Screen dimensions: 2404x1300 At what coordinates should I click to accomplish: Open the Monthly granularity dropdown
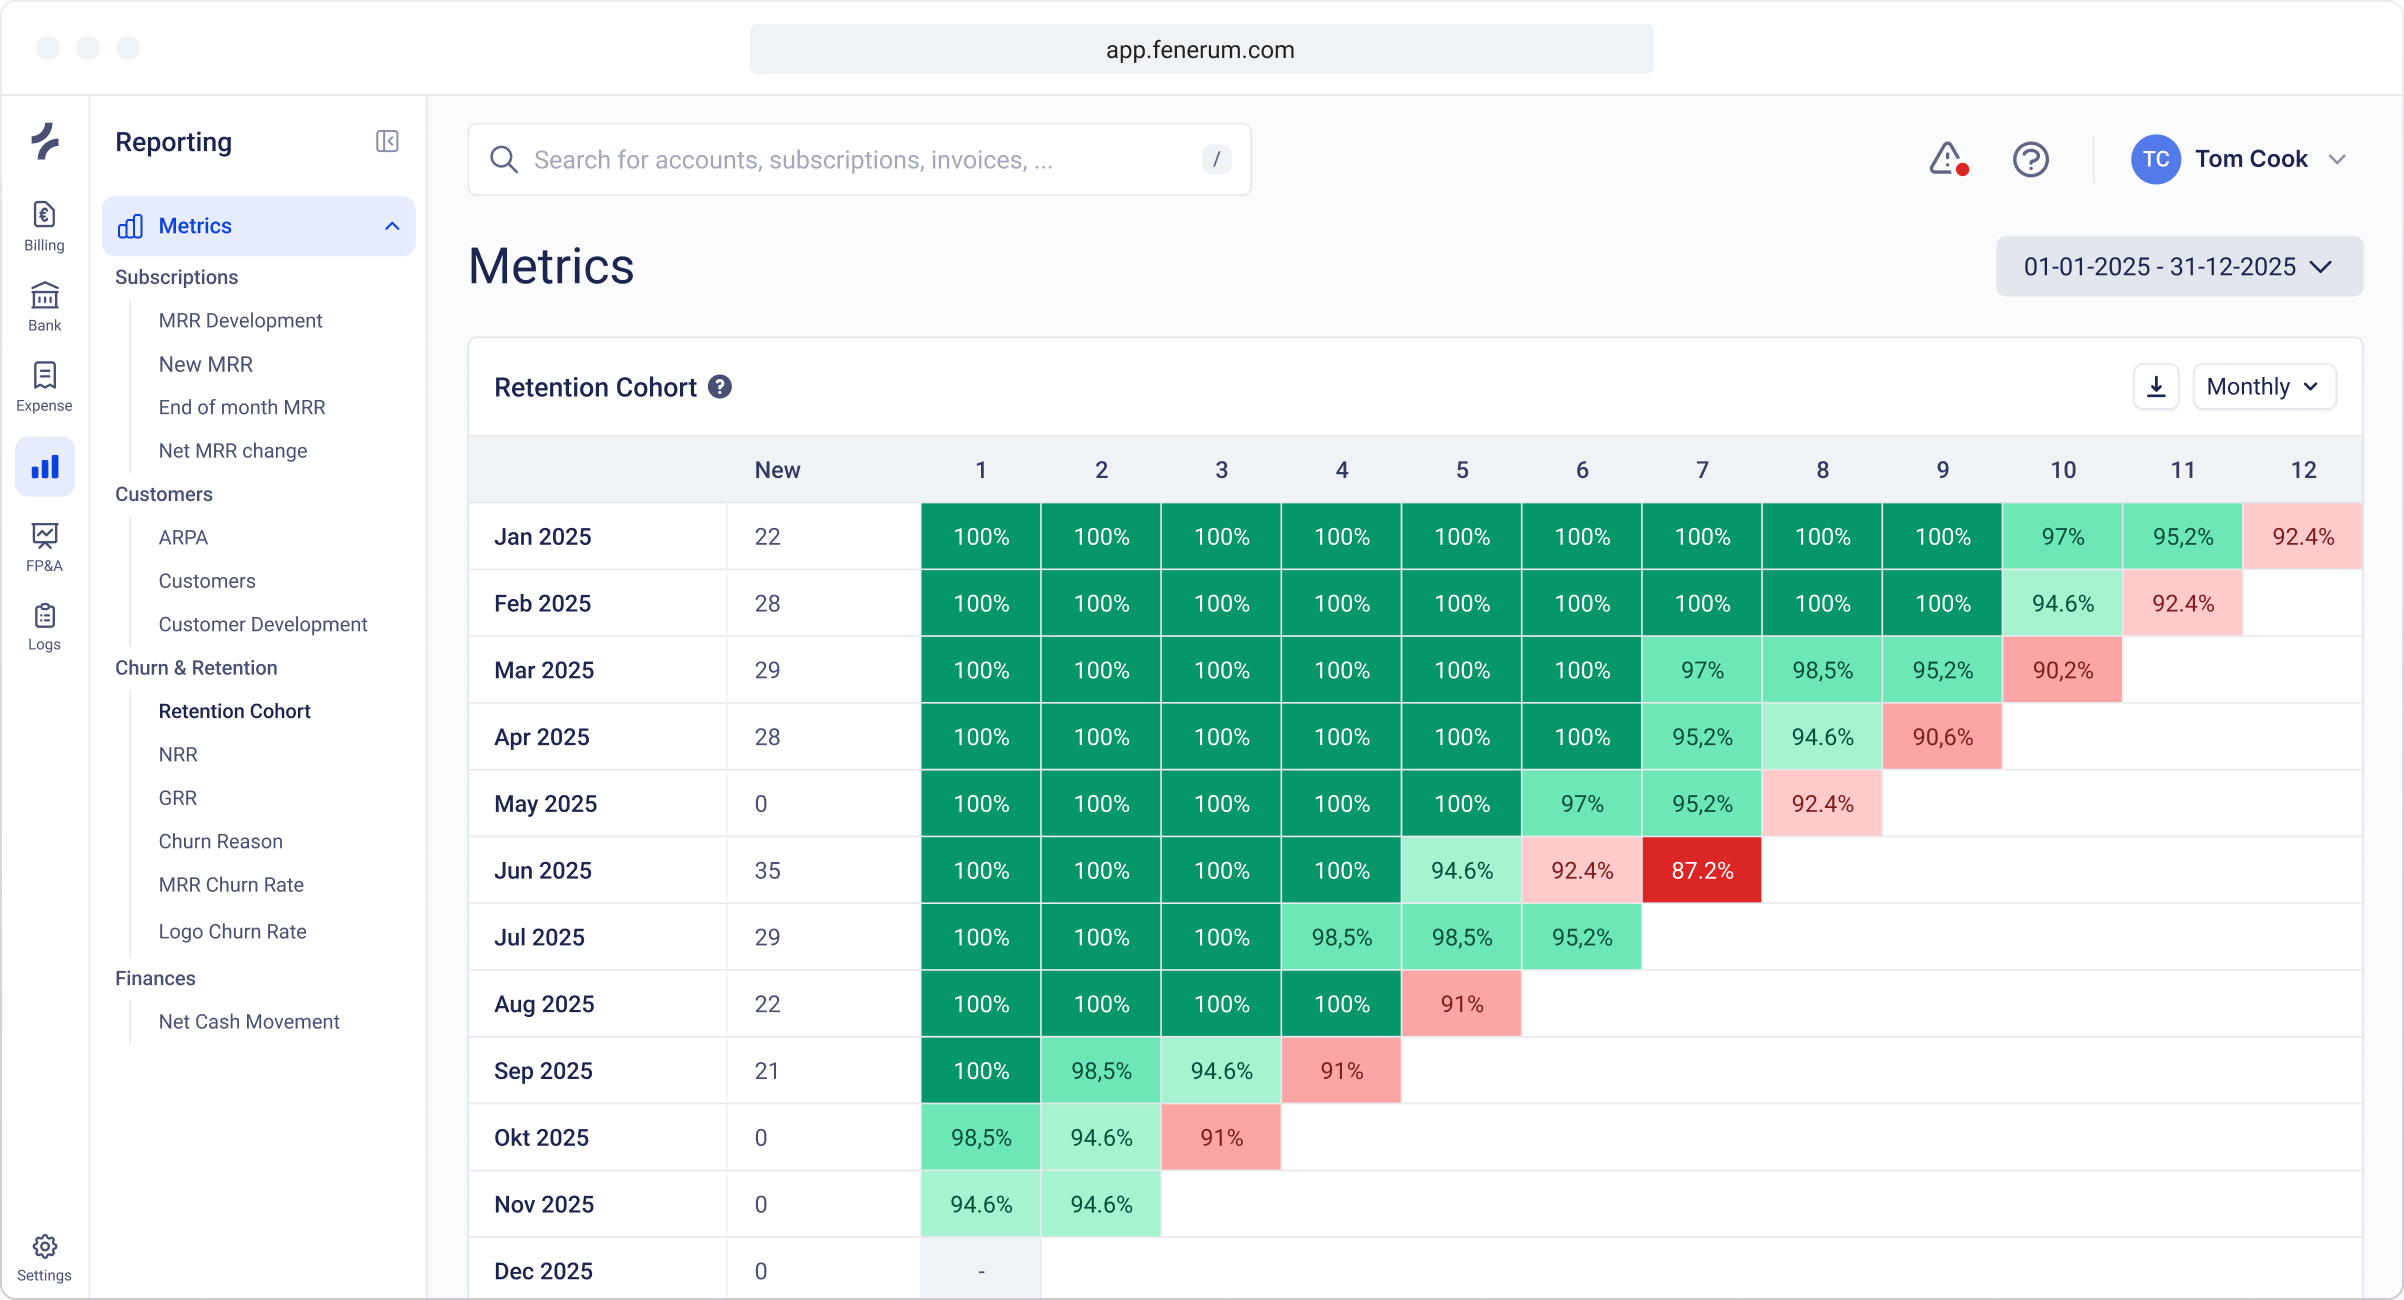point(2264,386)
